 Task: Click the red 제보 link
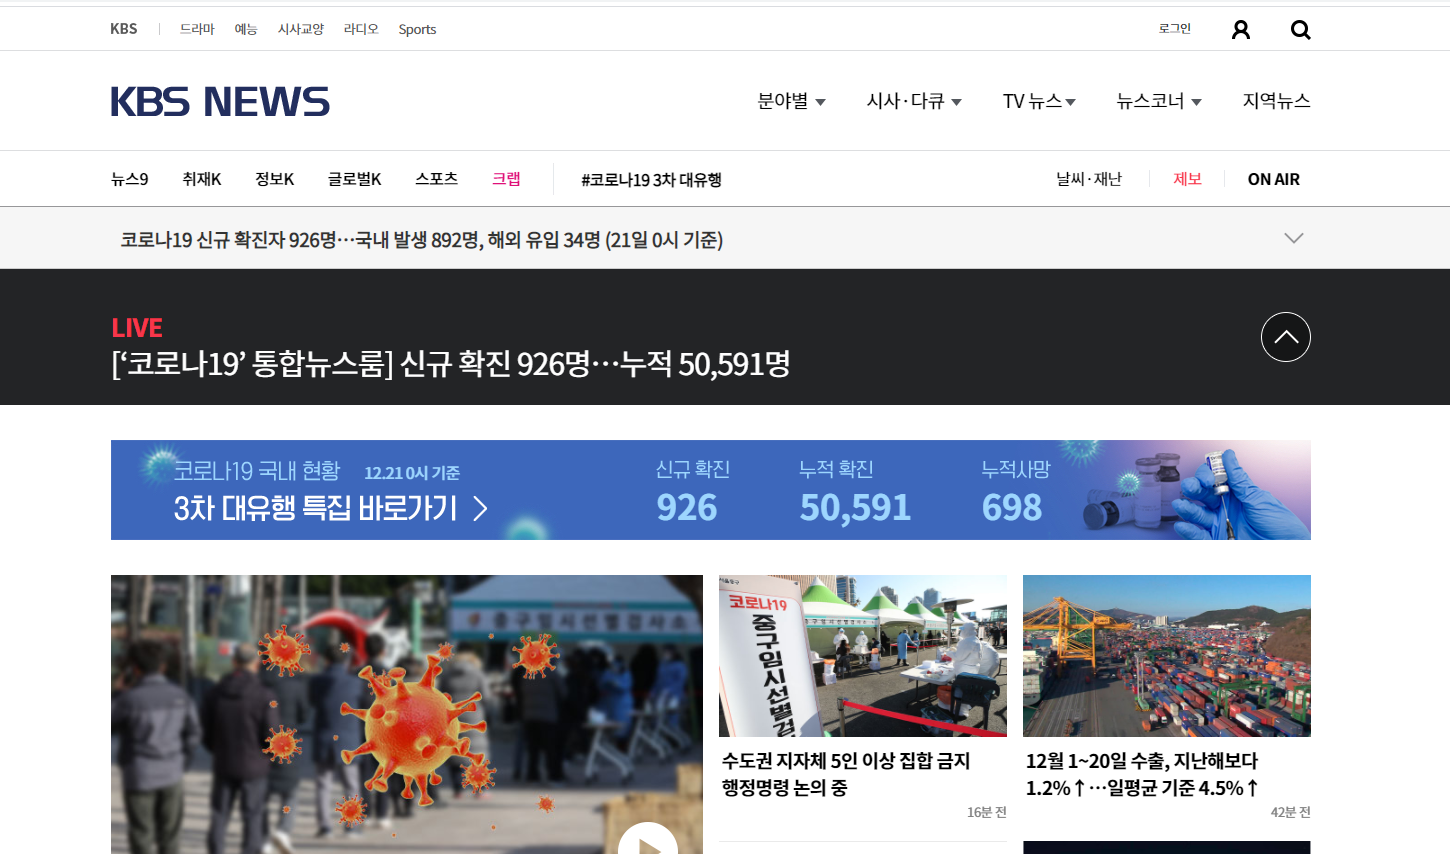coord(1187,179)
